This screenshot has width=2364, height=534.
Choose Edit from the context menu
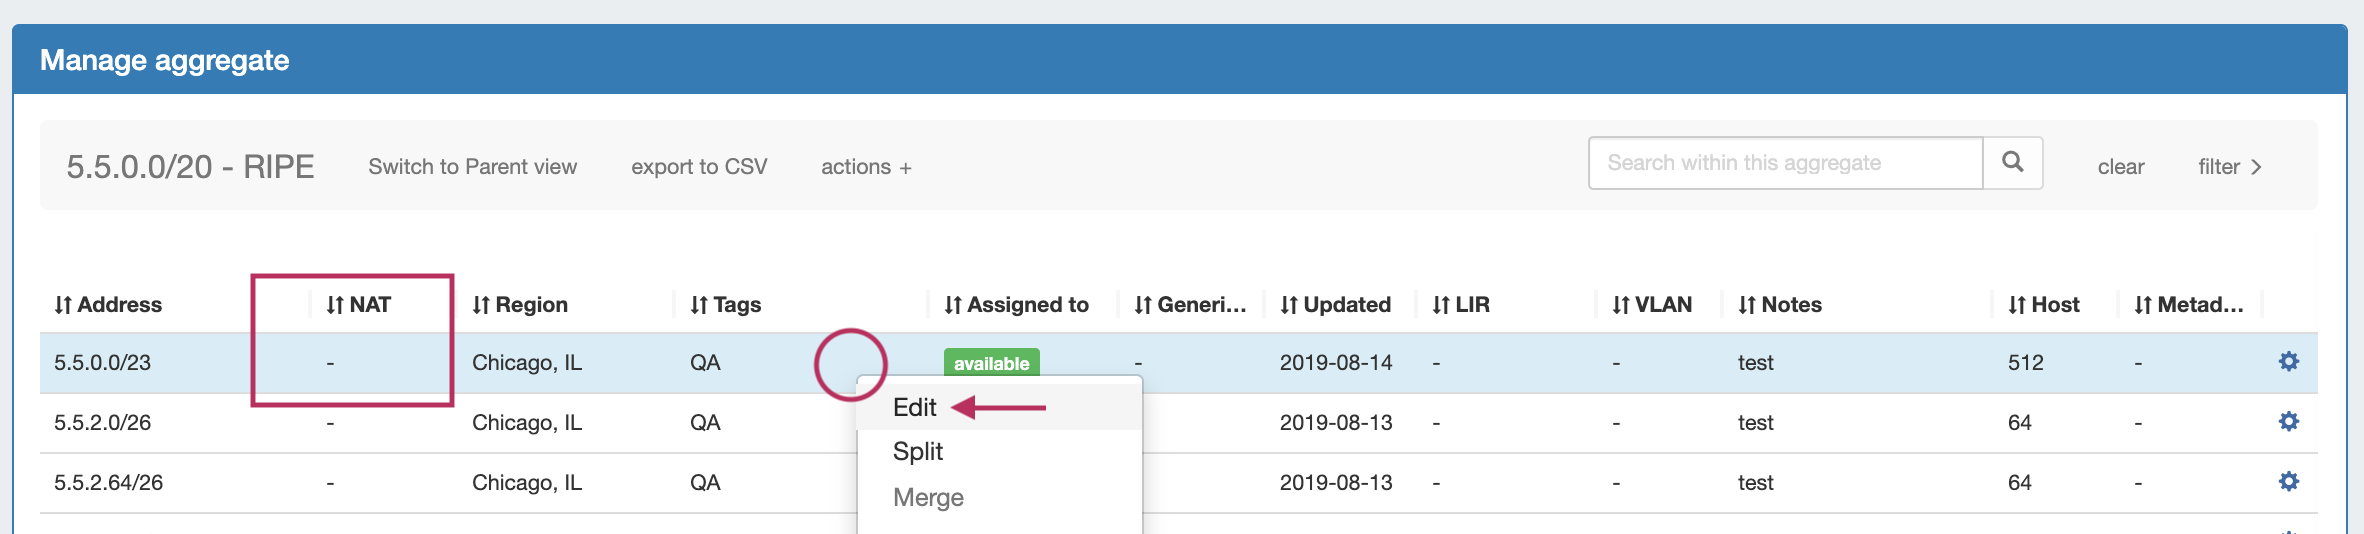click(915, 408)
